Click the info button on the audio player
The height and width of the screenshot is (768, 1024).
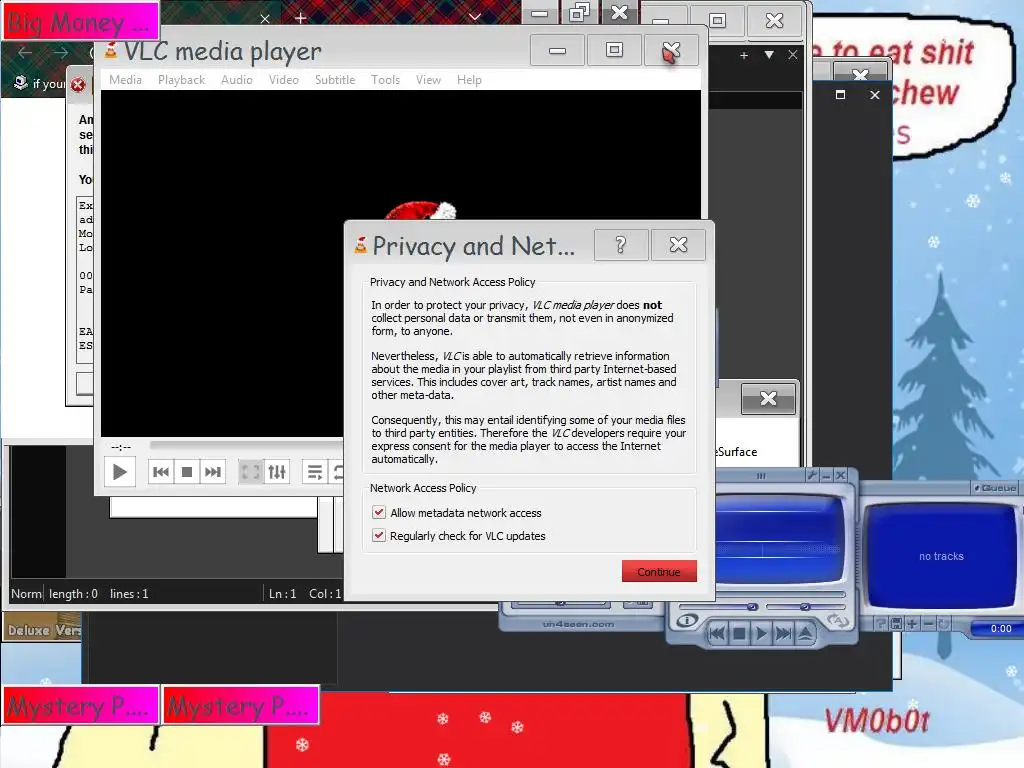(687, 620)
